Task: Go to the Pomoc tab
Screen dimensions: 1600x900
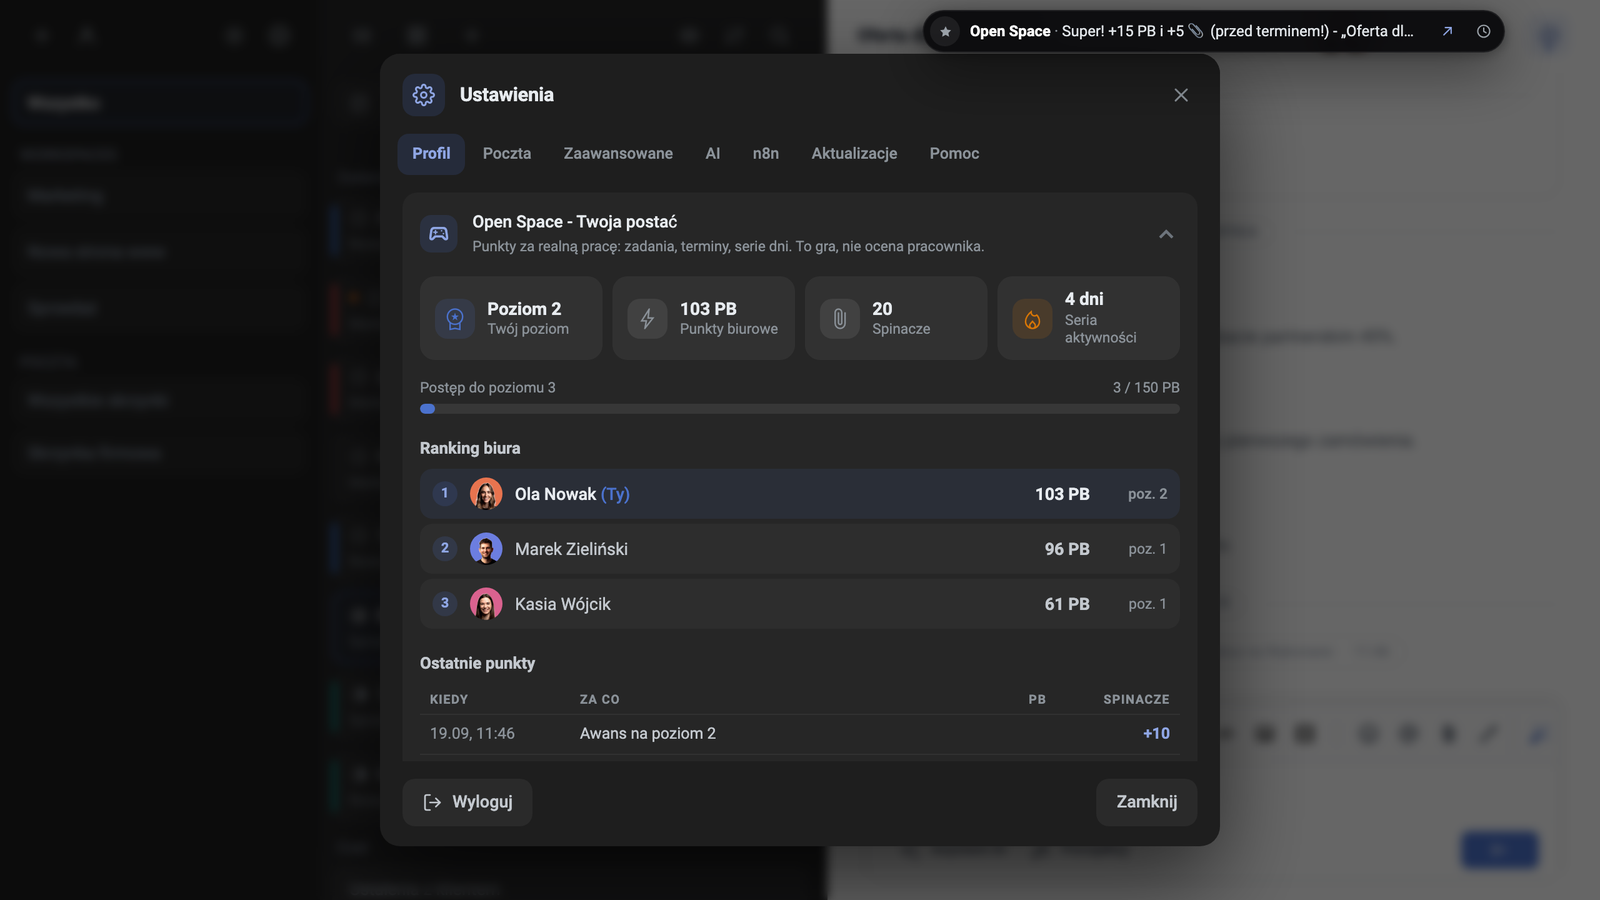Action: coord(954,154)
